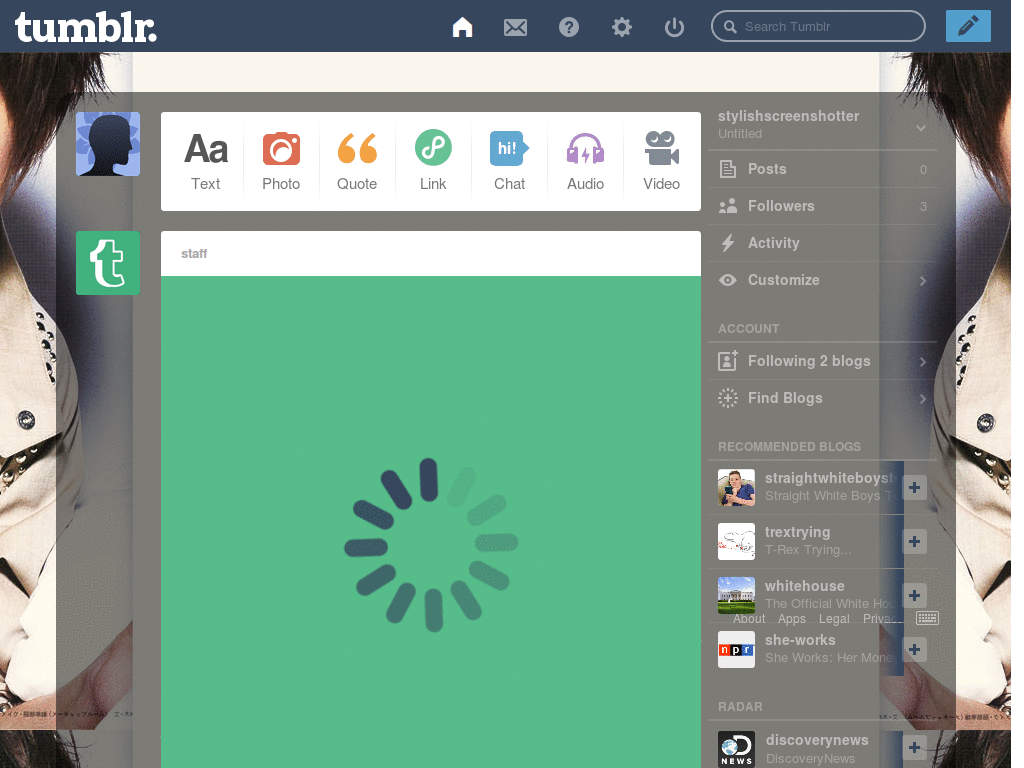Click the Log out power icon
The image size is (1024, 768).
pos(674,27)
